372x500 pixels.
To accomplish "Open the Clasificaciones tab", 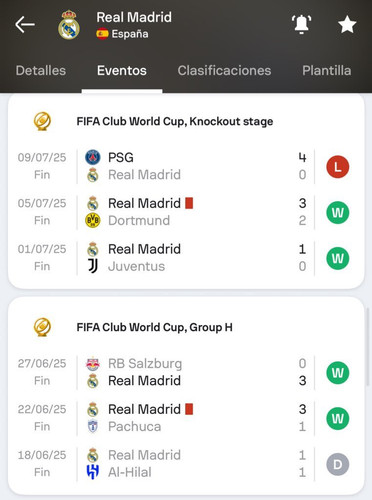I will point(224,70).
